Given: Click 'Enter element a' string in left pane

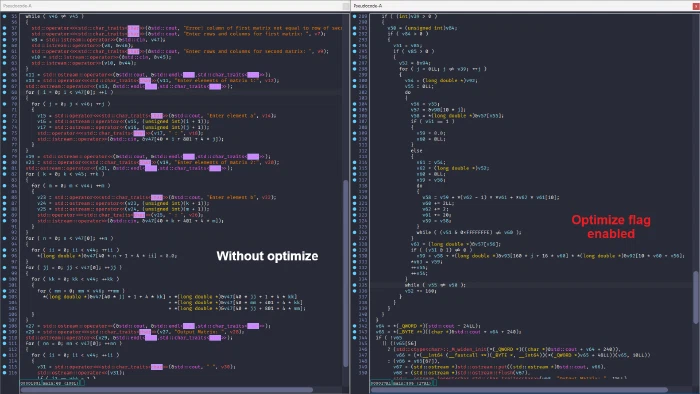Looking at the screenshot, I should 232,115.
